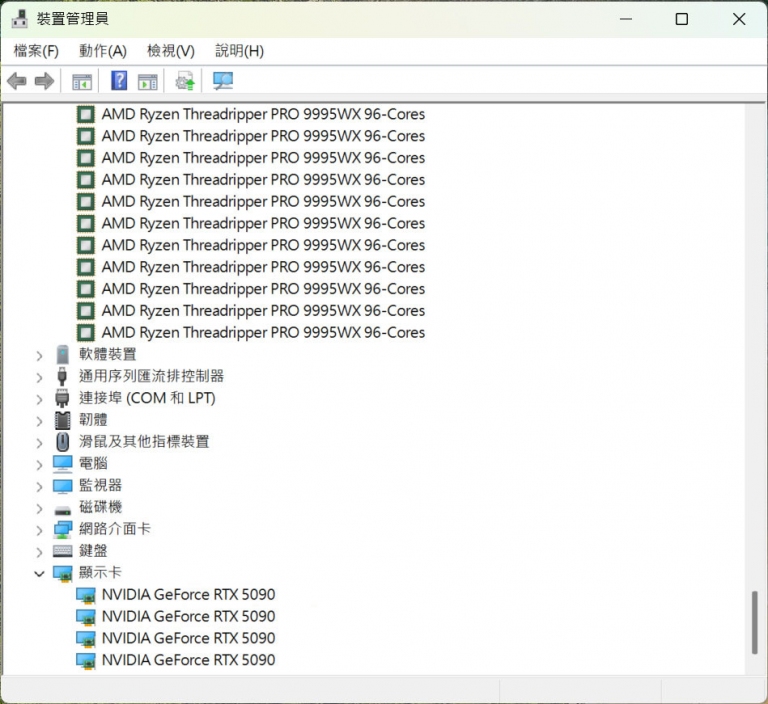
Task: Click the Forward arrow in the toolbar
Action: tap(44, 81)
